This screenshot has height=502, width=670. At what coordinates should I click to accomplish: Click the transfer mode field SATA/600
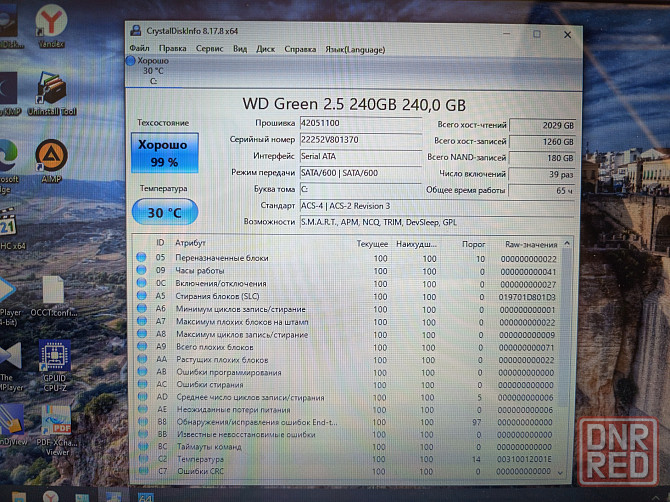361,173
